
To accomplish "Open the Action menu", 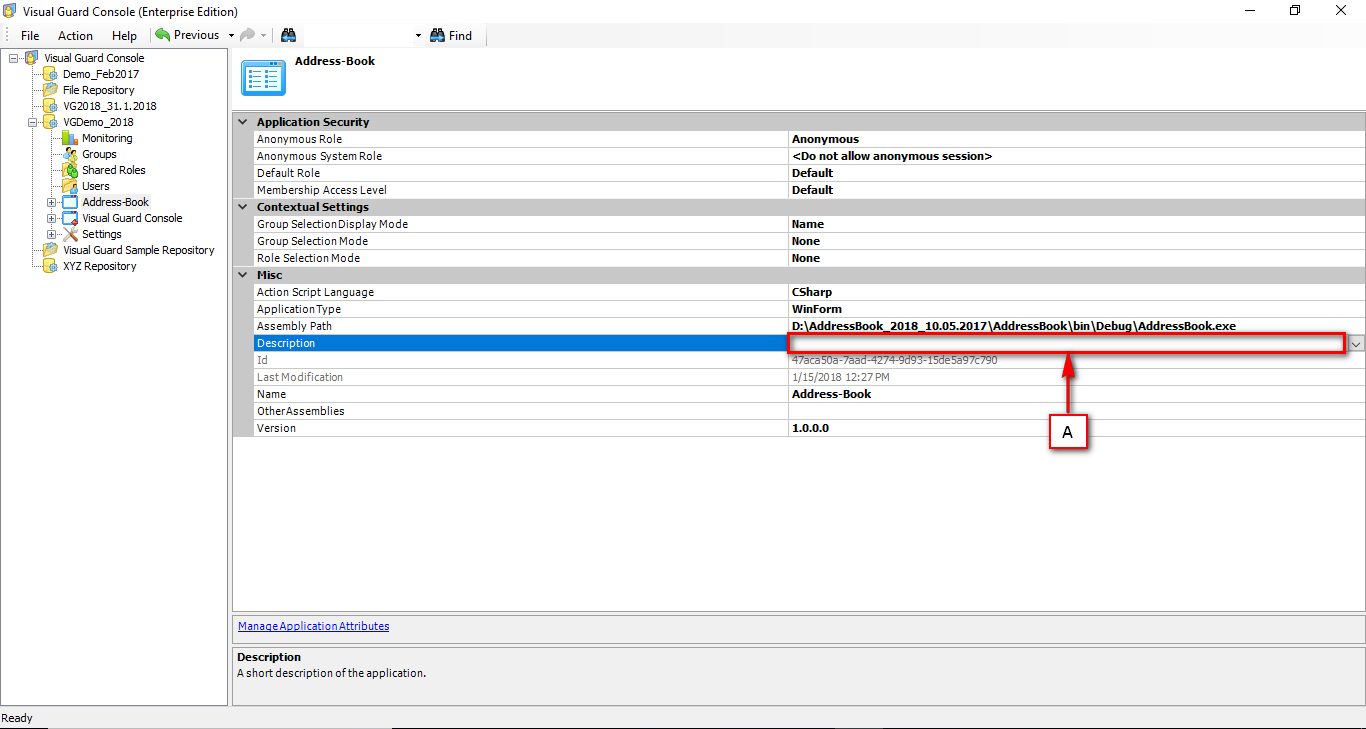I will tap(75, 35).
